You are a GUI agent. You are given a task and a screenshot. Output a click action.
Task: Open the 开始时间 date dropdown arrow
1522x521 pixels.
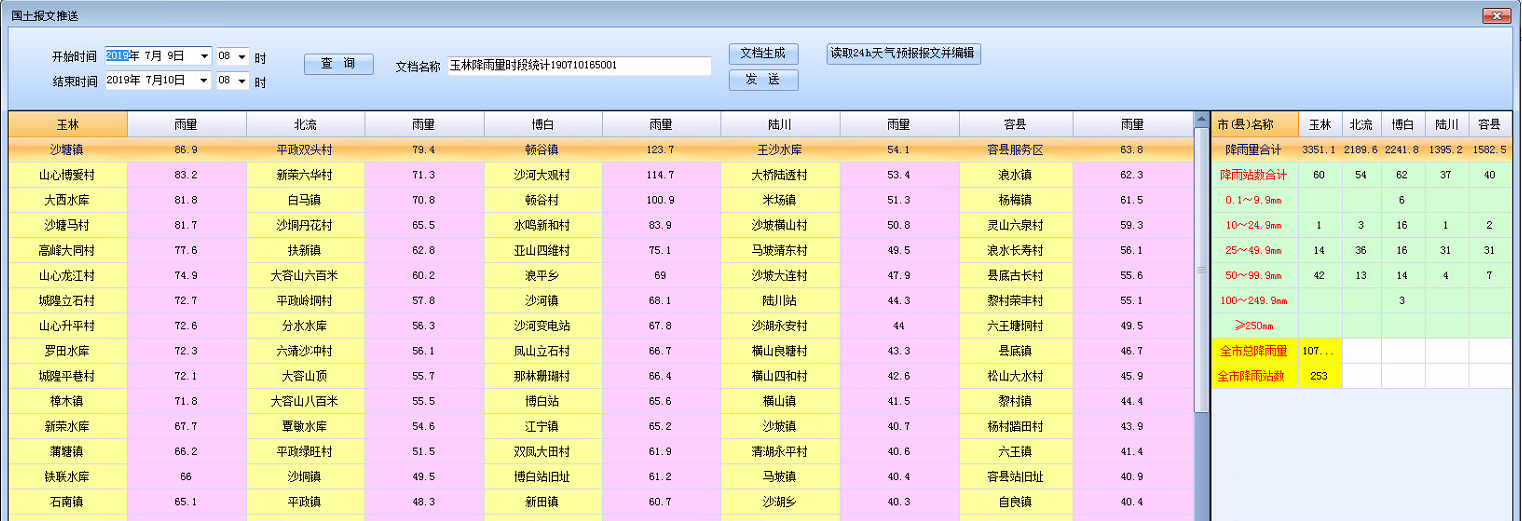click(x=204, y=56)
